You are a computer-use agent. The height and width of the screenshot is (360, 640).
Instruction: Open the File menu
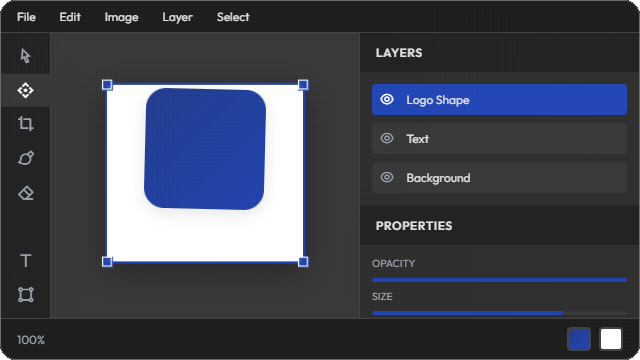(x=26, y=17)
